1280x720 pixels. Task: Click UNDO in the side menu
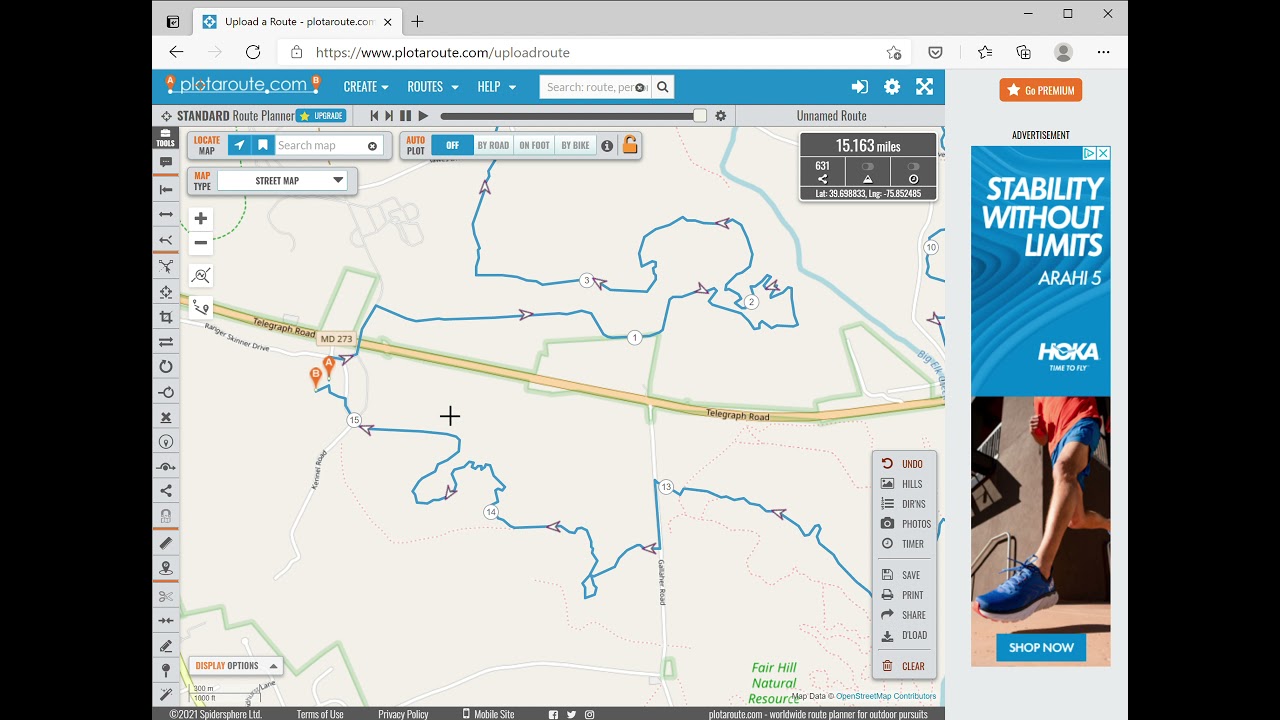(x=902, y=464)
